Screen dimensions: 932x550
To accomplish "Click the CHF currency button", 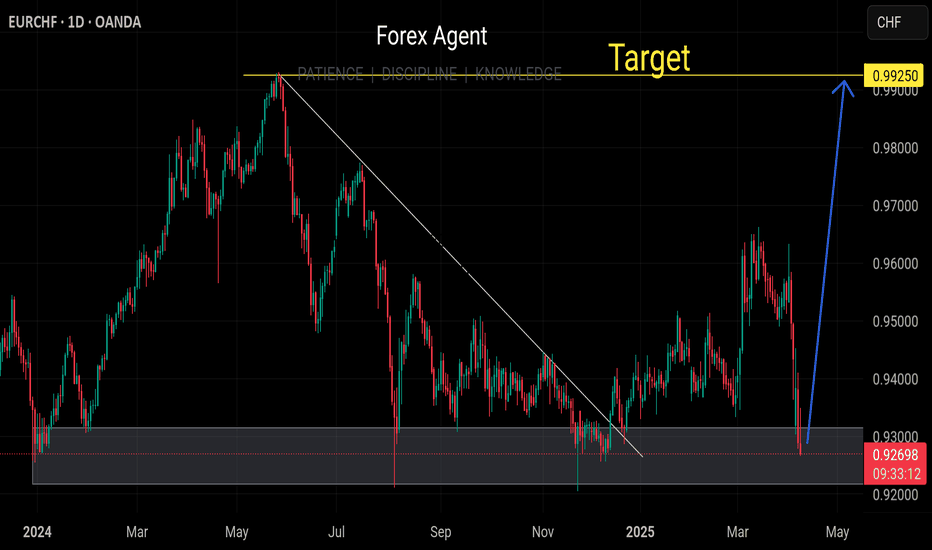I will coord(896,23).
